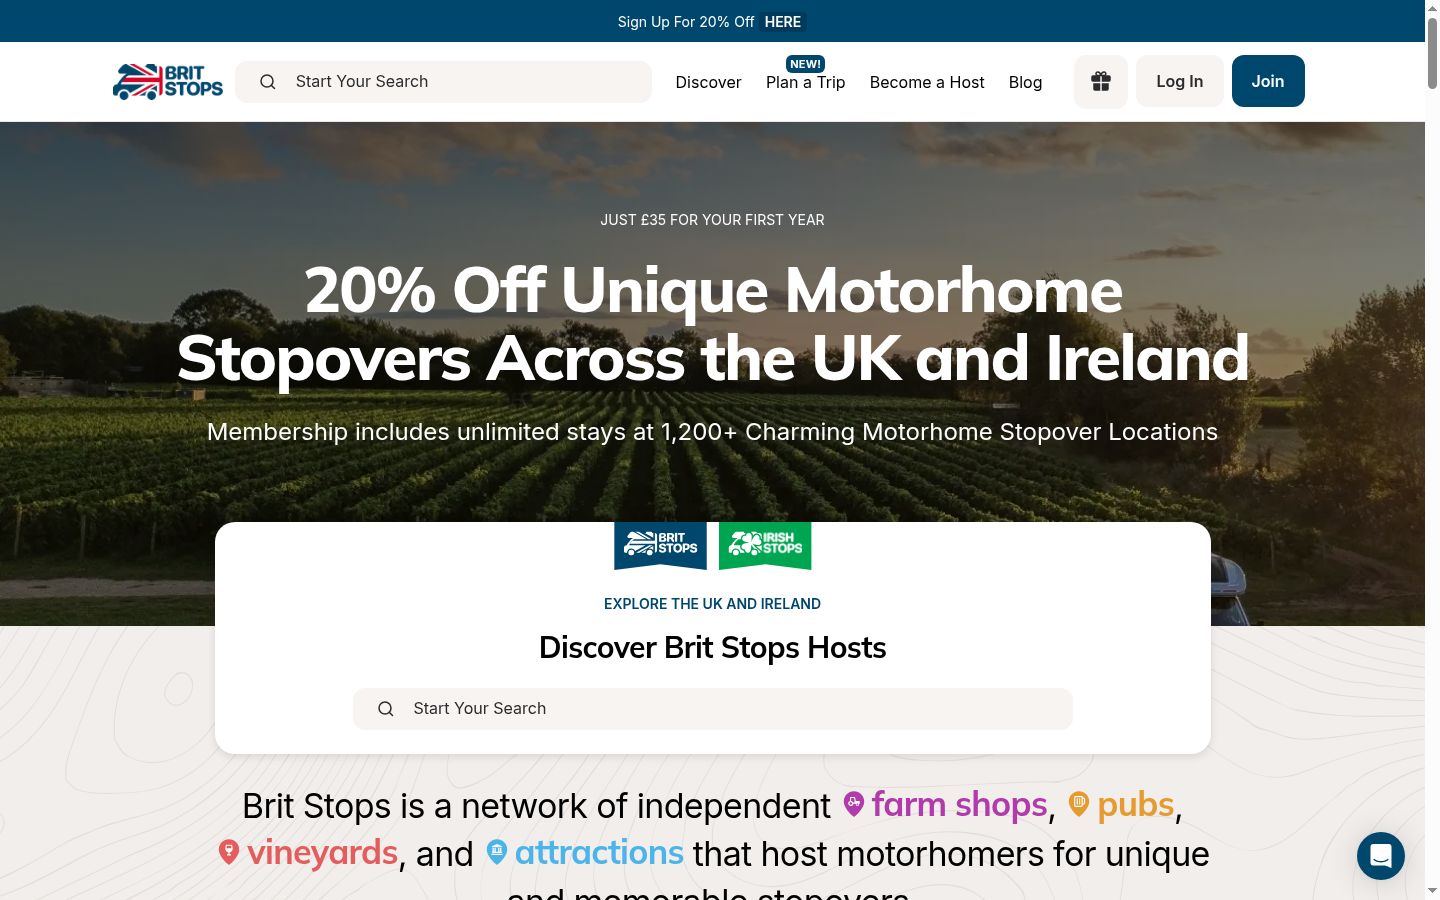This screenshot has height=900, width=1440.
Task: Open the Discover menu
Action: 708,82
